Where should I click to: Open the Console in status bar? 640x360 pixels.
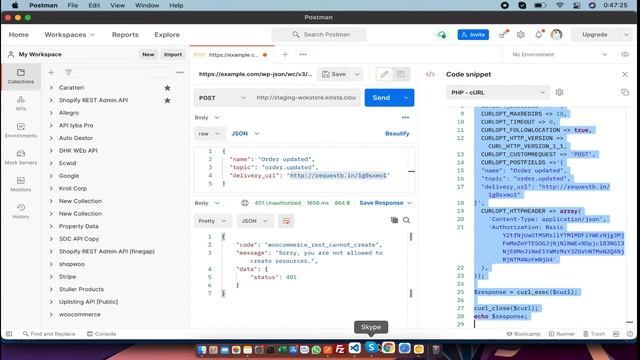pos(102,334)
